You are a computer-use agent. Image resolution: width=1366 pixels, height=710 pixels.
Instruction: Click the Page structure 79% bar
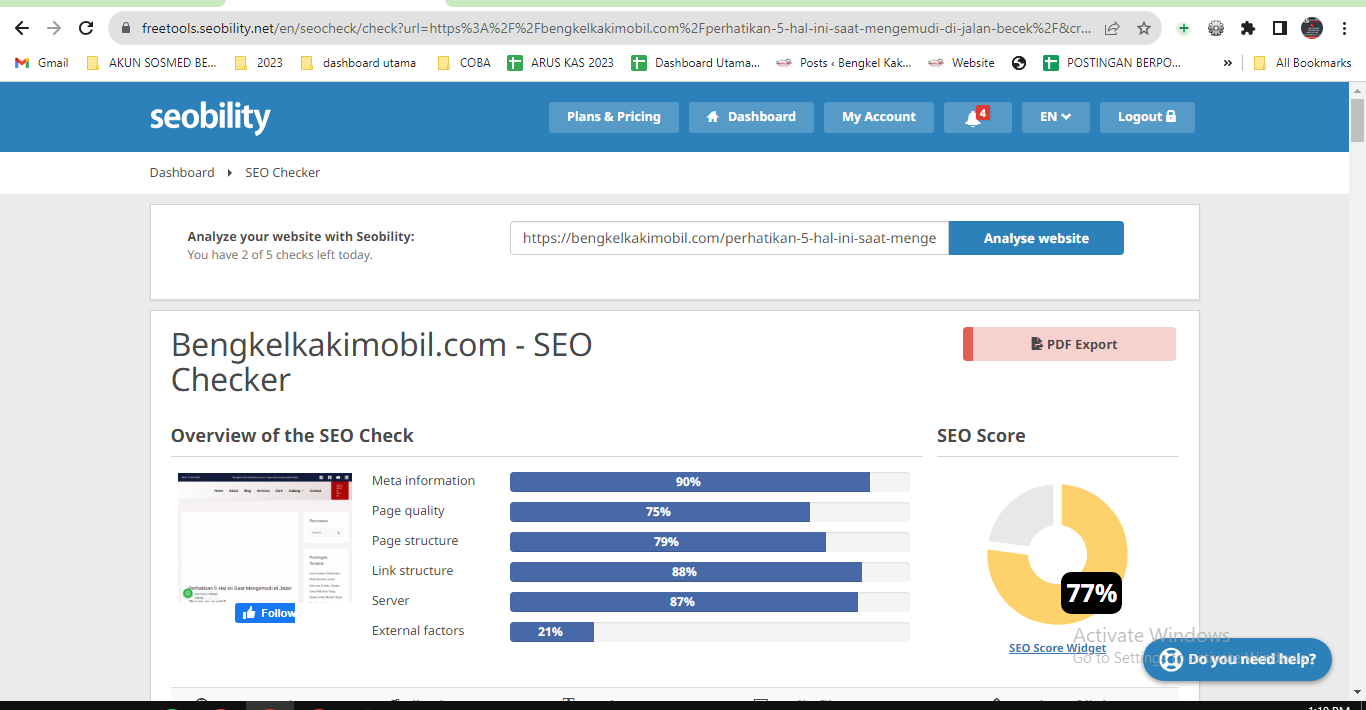click(710, 541)
